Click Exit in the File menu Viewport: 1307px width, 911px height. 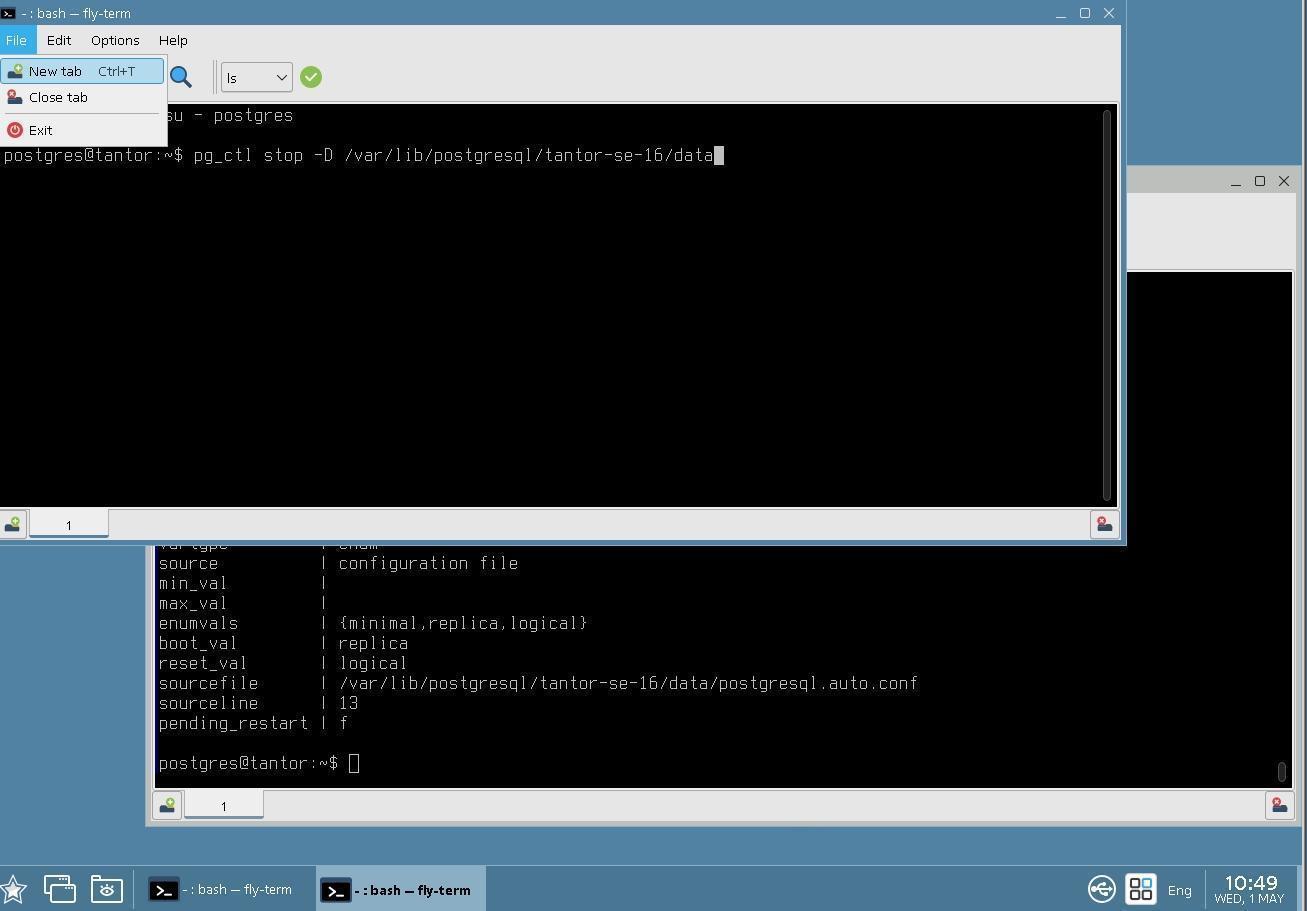click(40, 130)
